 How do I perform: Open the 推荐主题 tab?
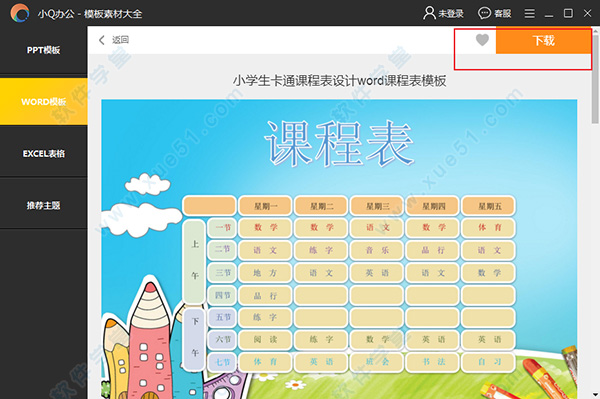[x=44, y=205]
